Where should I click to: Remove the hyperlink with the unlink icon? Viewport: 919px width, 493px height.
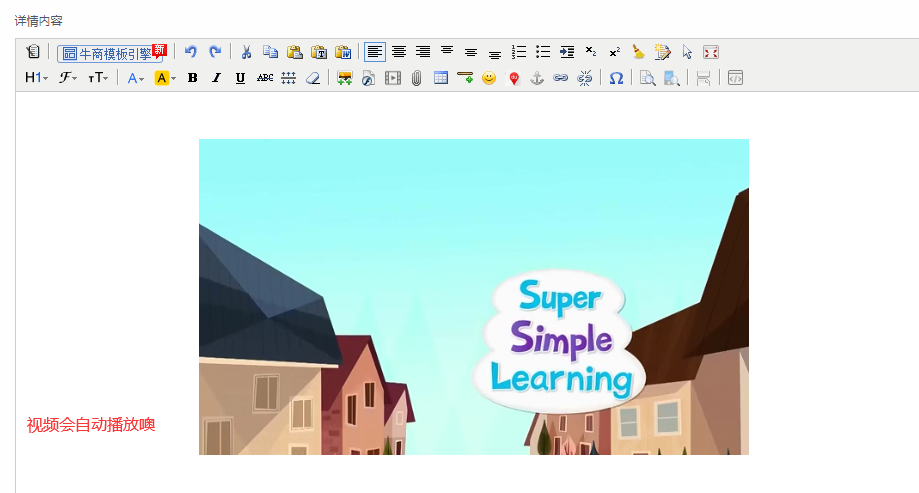[x=585, y=78]
